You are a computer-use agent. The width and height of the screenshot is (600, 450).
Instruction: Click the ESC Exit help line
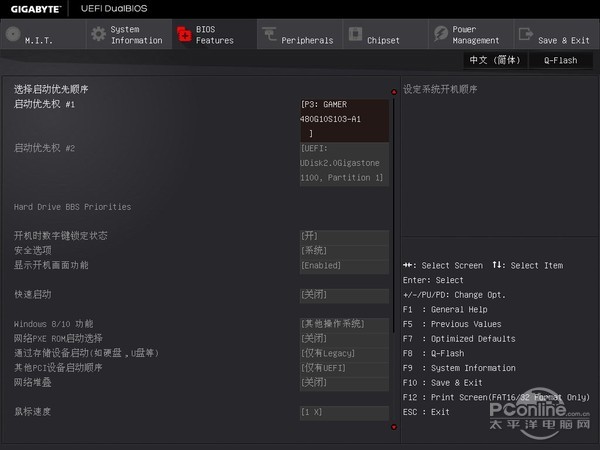(426, 412)
